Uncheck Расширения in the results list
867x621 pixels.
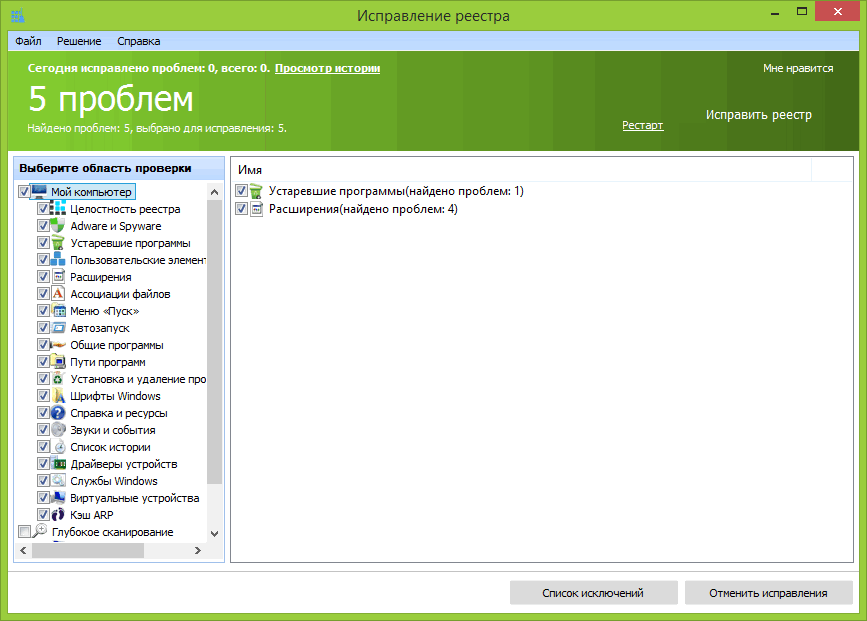241,209
